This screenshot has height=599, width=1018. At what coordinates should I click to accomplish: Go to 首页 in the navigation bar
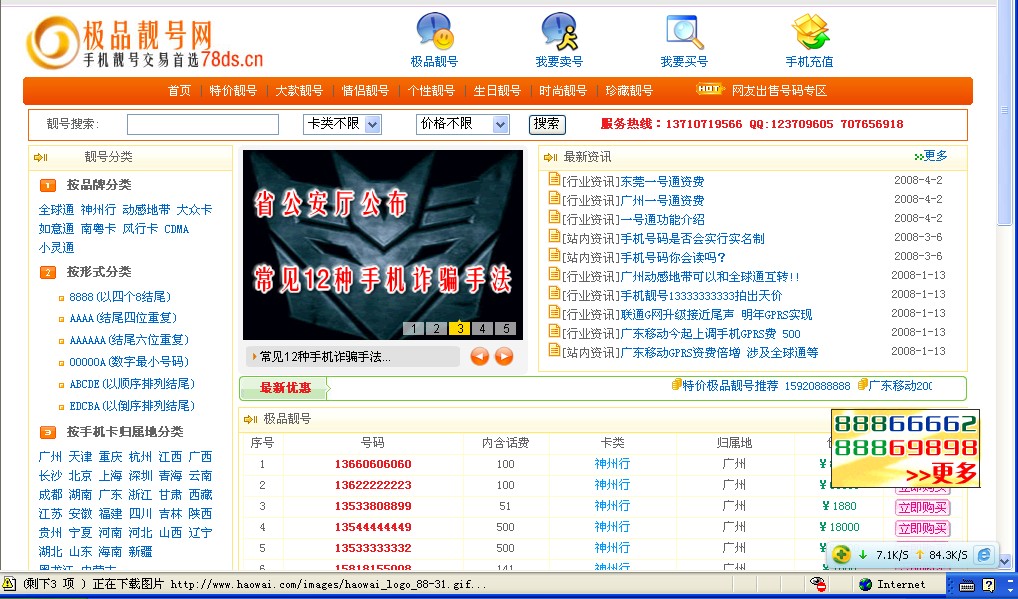(179, 91)
